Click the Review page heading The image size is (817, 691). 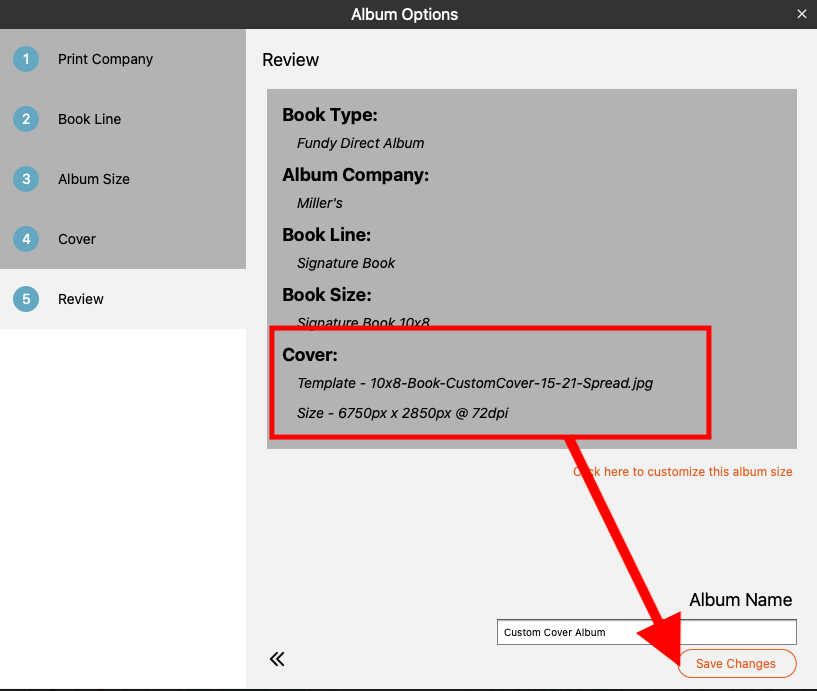coord(290,60)
